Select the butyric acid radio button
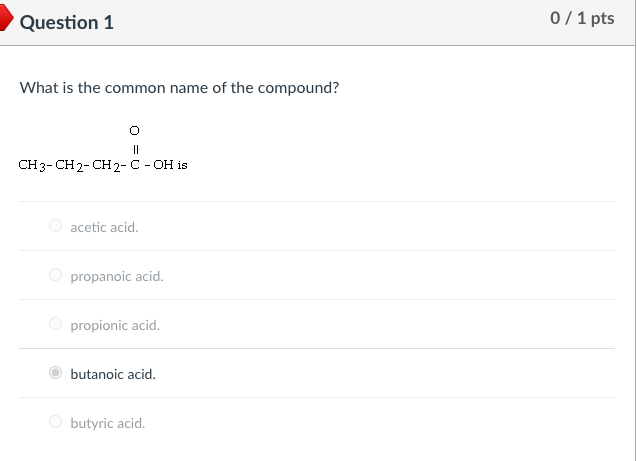 coord(55,422)
